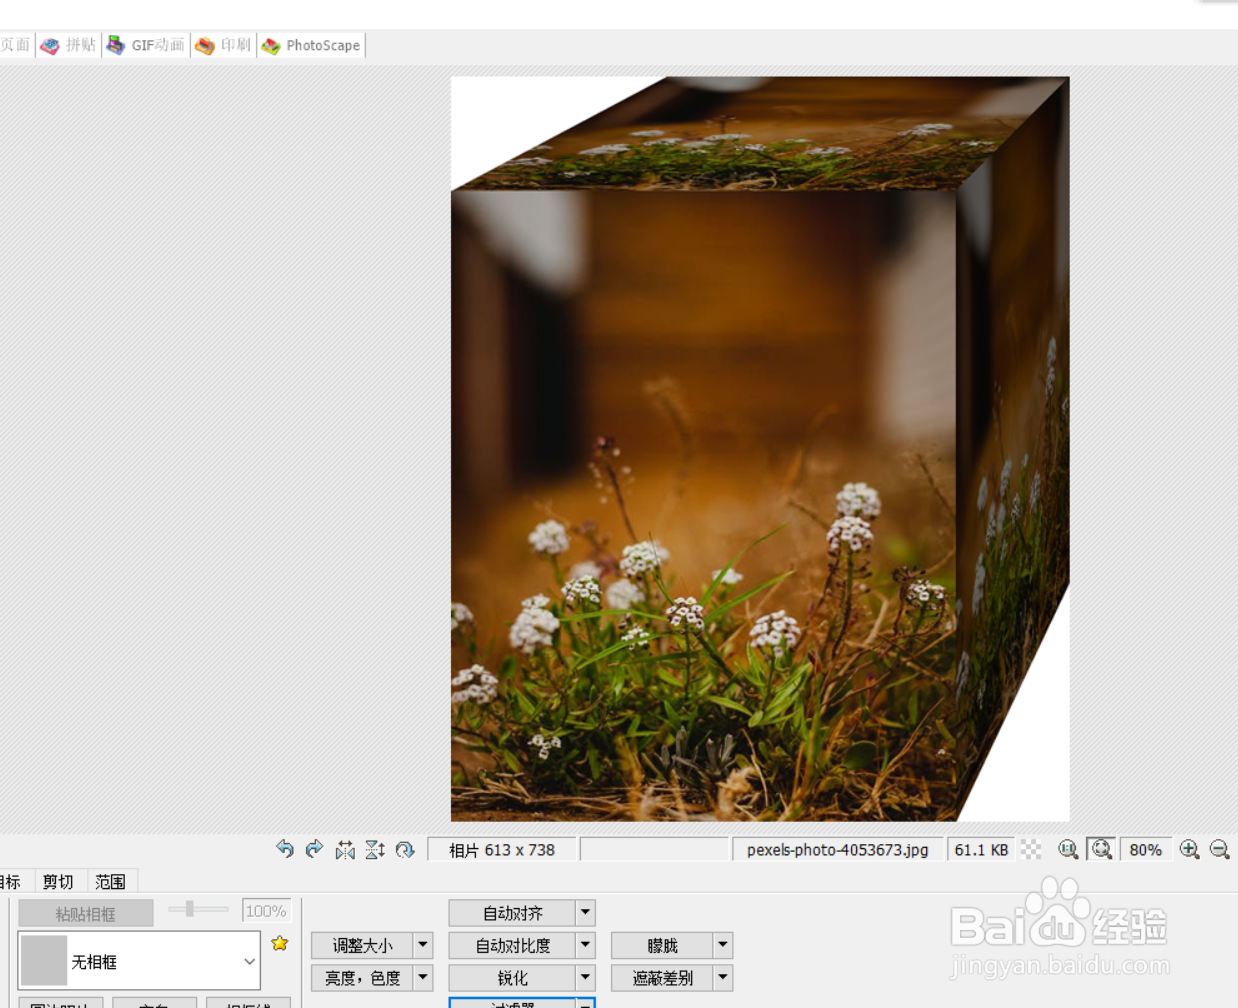Switch to the 剪切 tab
Viewport: 1238px width, 1008px height.
[x=57, y=881]
